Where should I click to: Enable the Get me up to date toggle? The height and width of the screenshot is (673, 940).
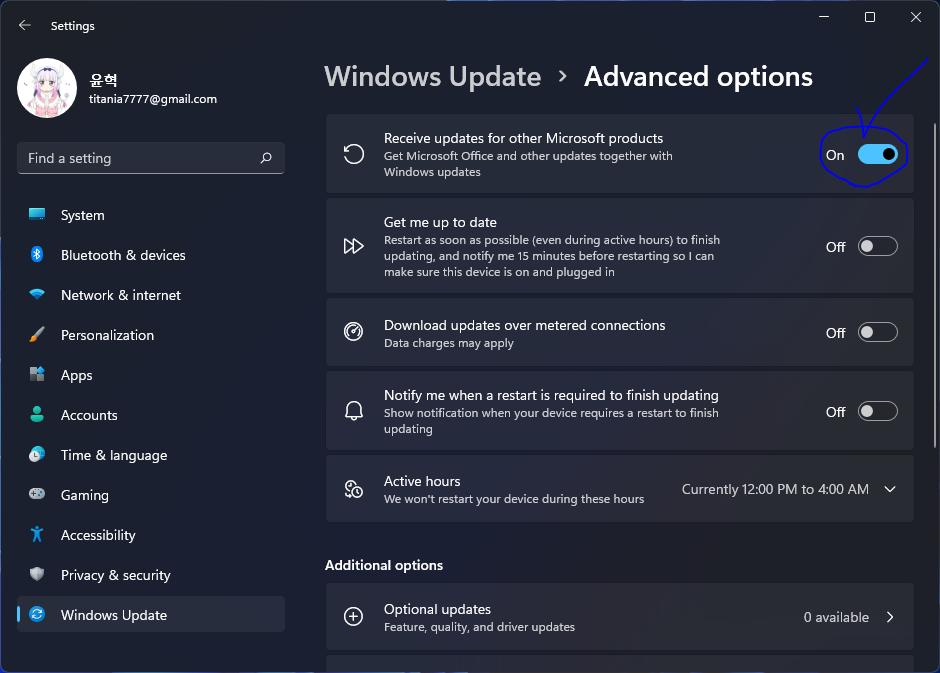click(x=878, y=246)
